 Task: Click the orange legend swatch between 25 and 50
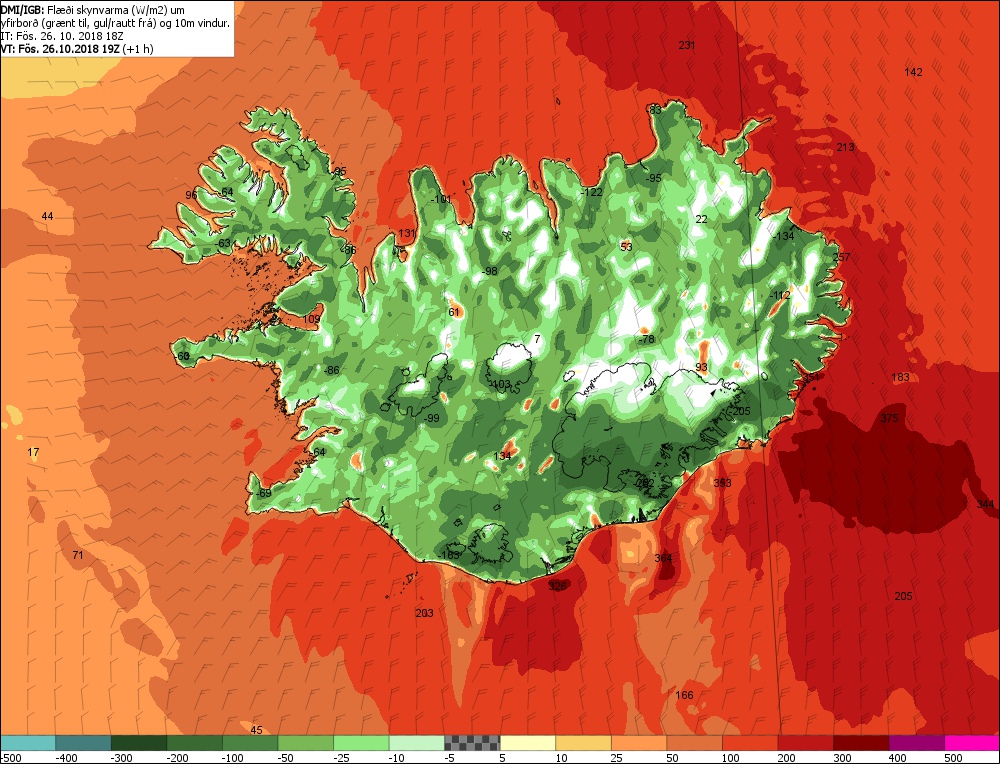click(639, 742)
